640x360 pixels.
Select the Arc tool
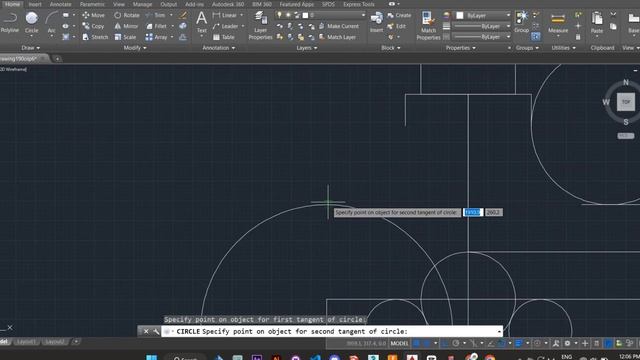51,22
